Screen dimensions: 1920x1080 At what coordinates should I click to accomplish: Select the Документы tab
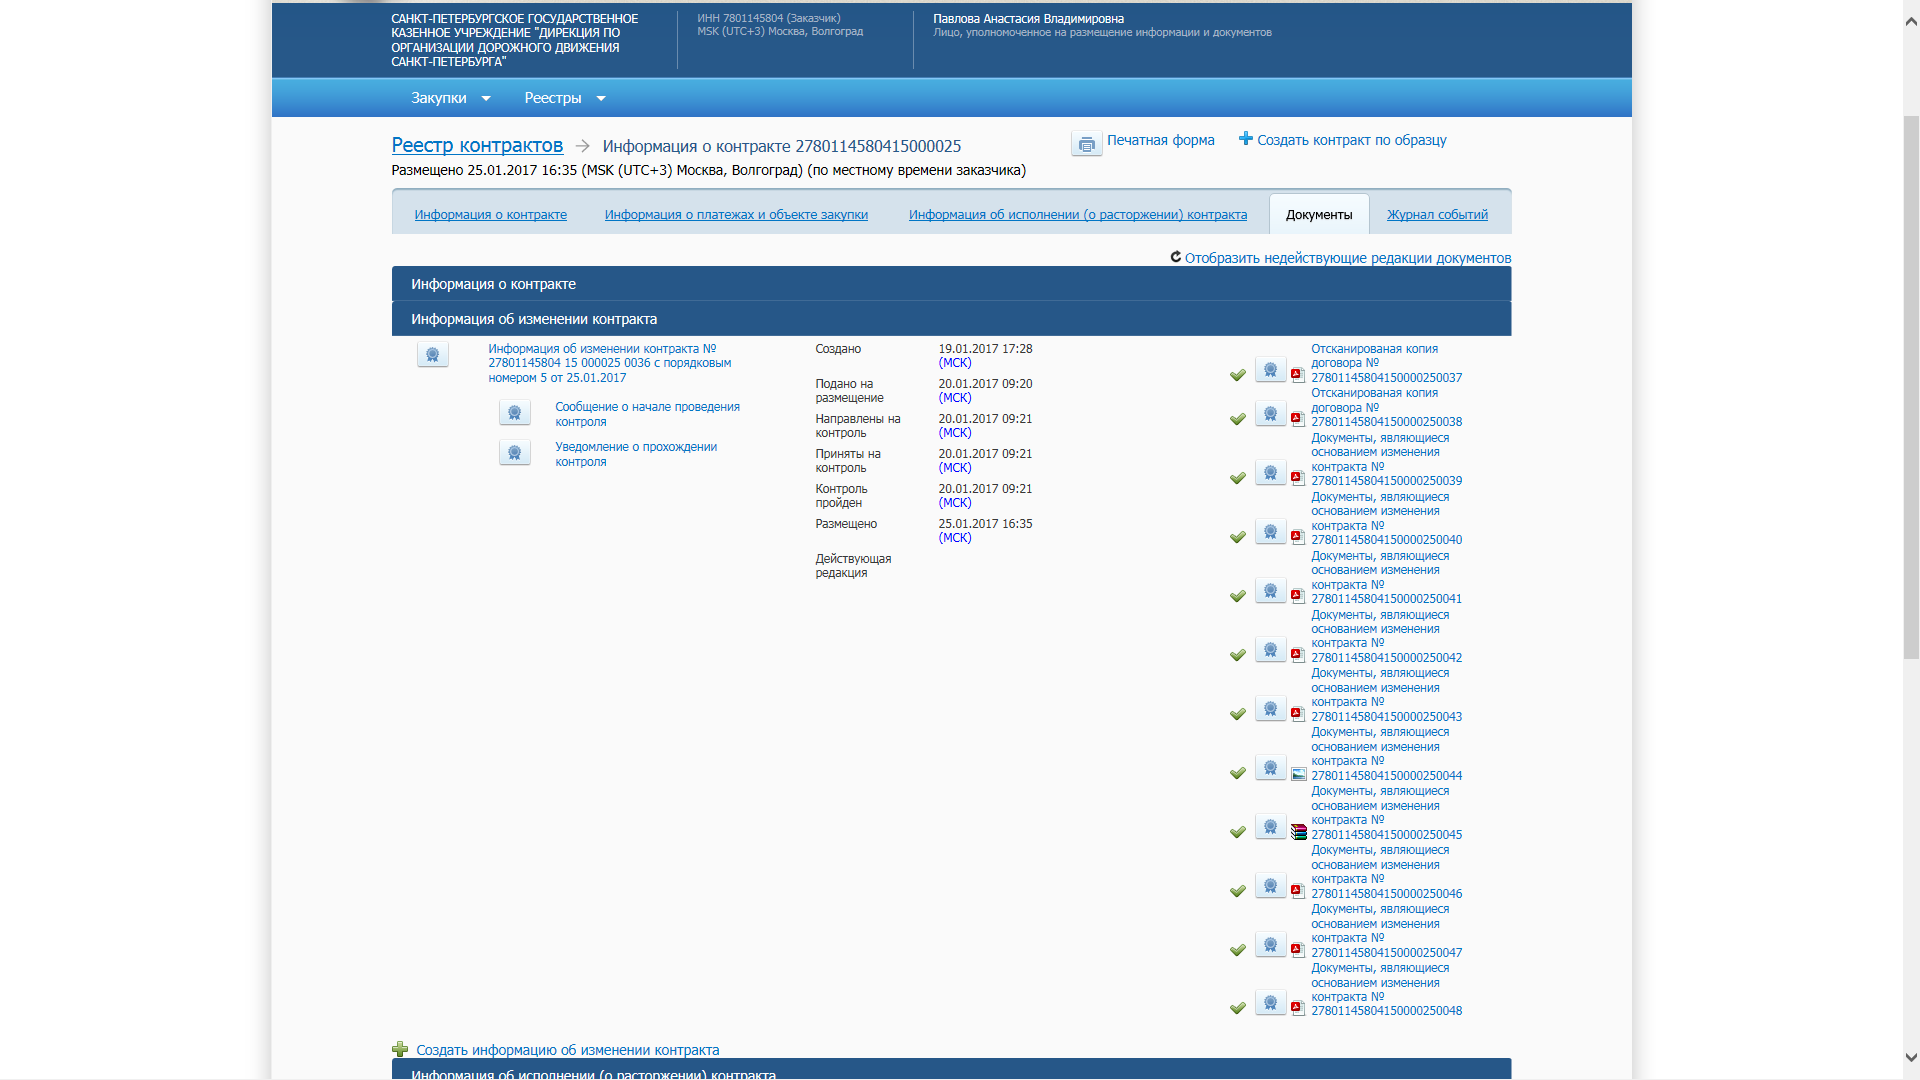1319,215
